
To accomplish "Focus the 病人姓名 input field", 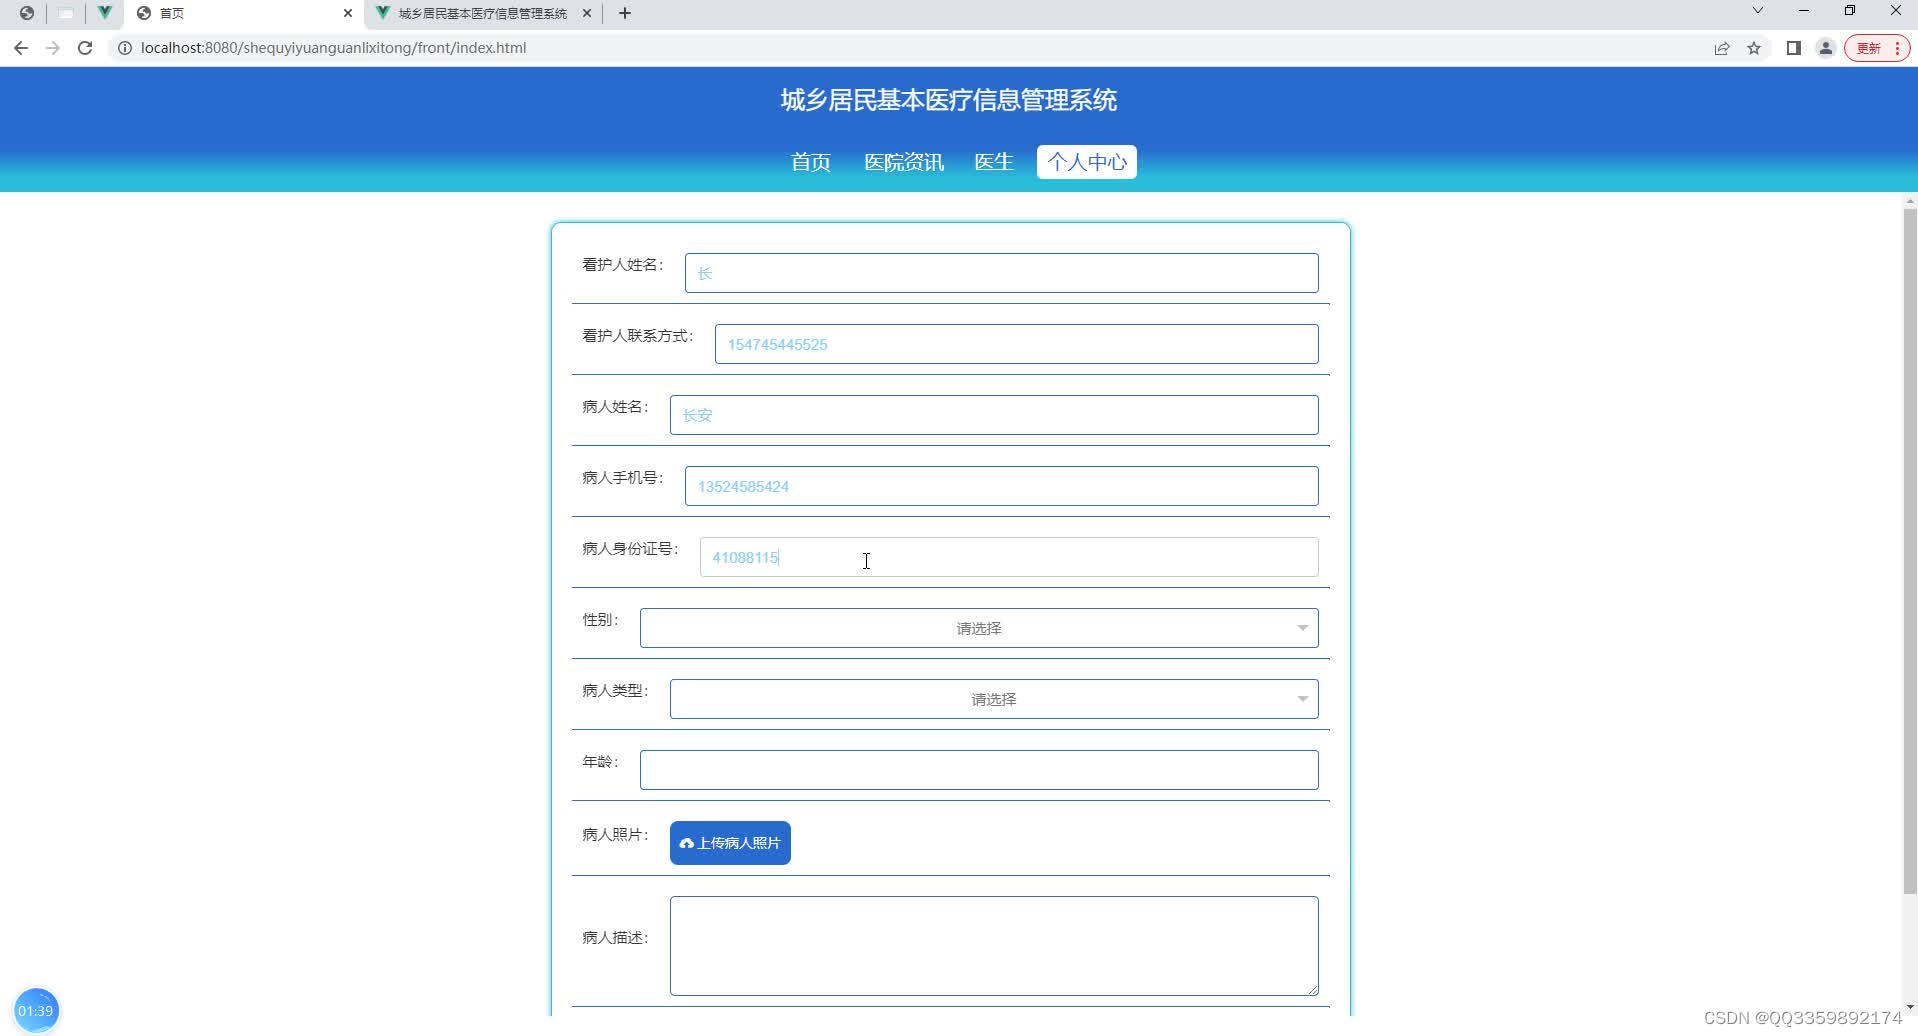I will pyautogui.click(x=994, y=415).
